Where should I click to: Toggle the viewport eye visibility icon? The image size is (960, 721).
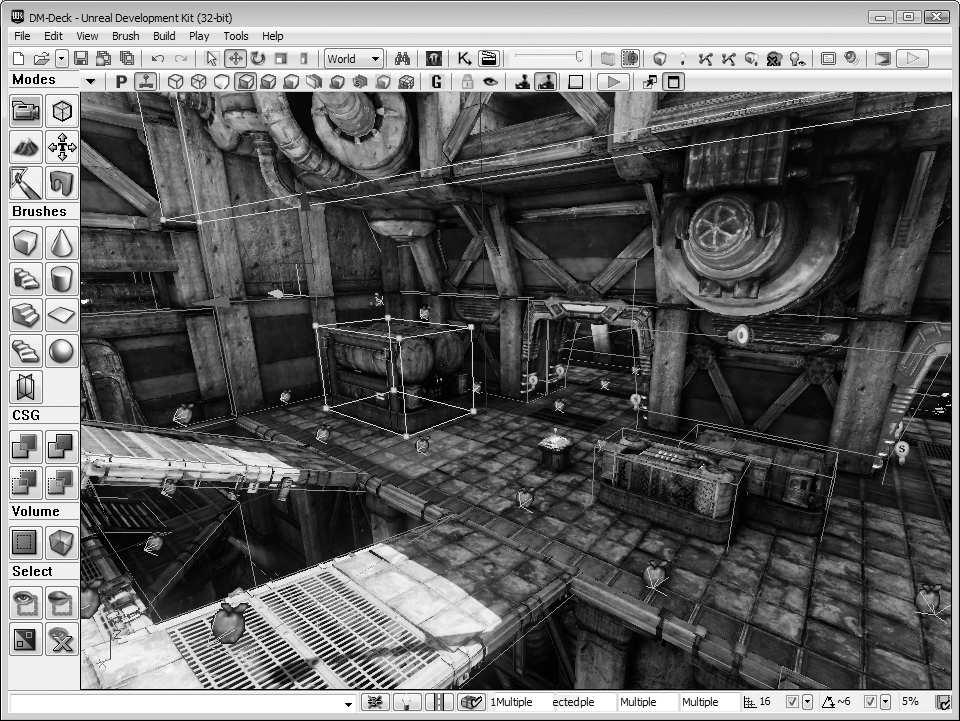(x=490, y=81)
